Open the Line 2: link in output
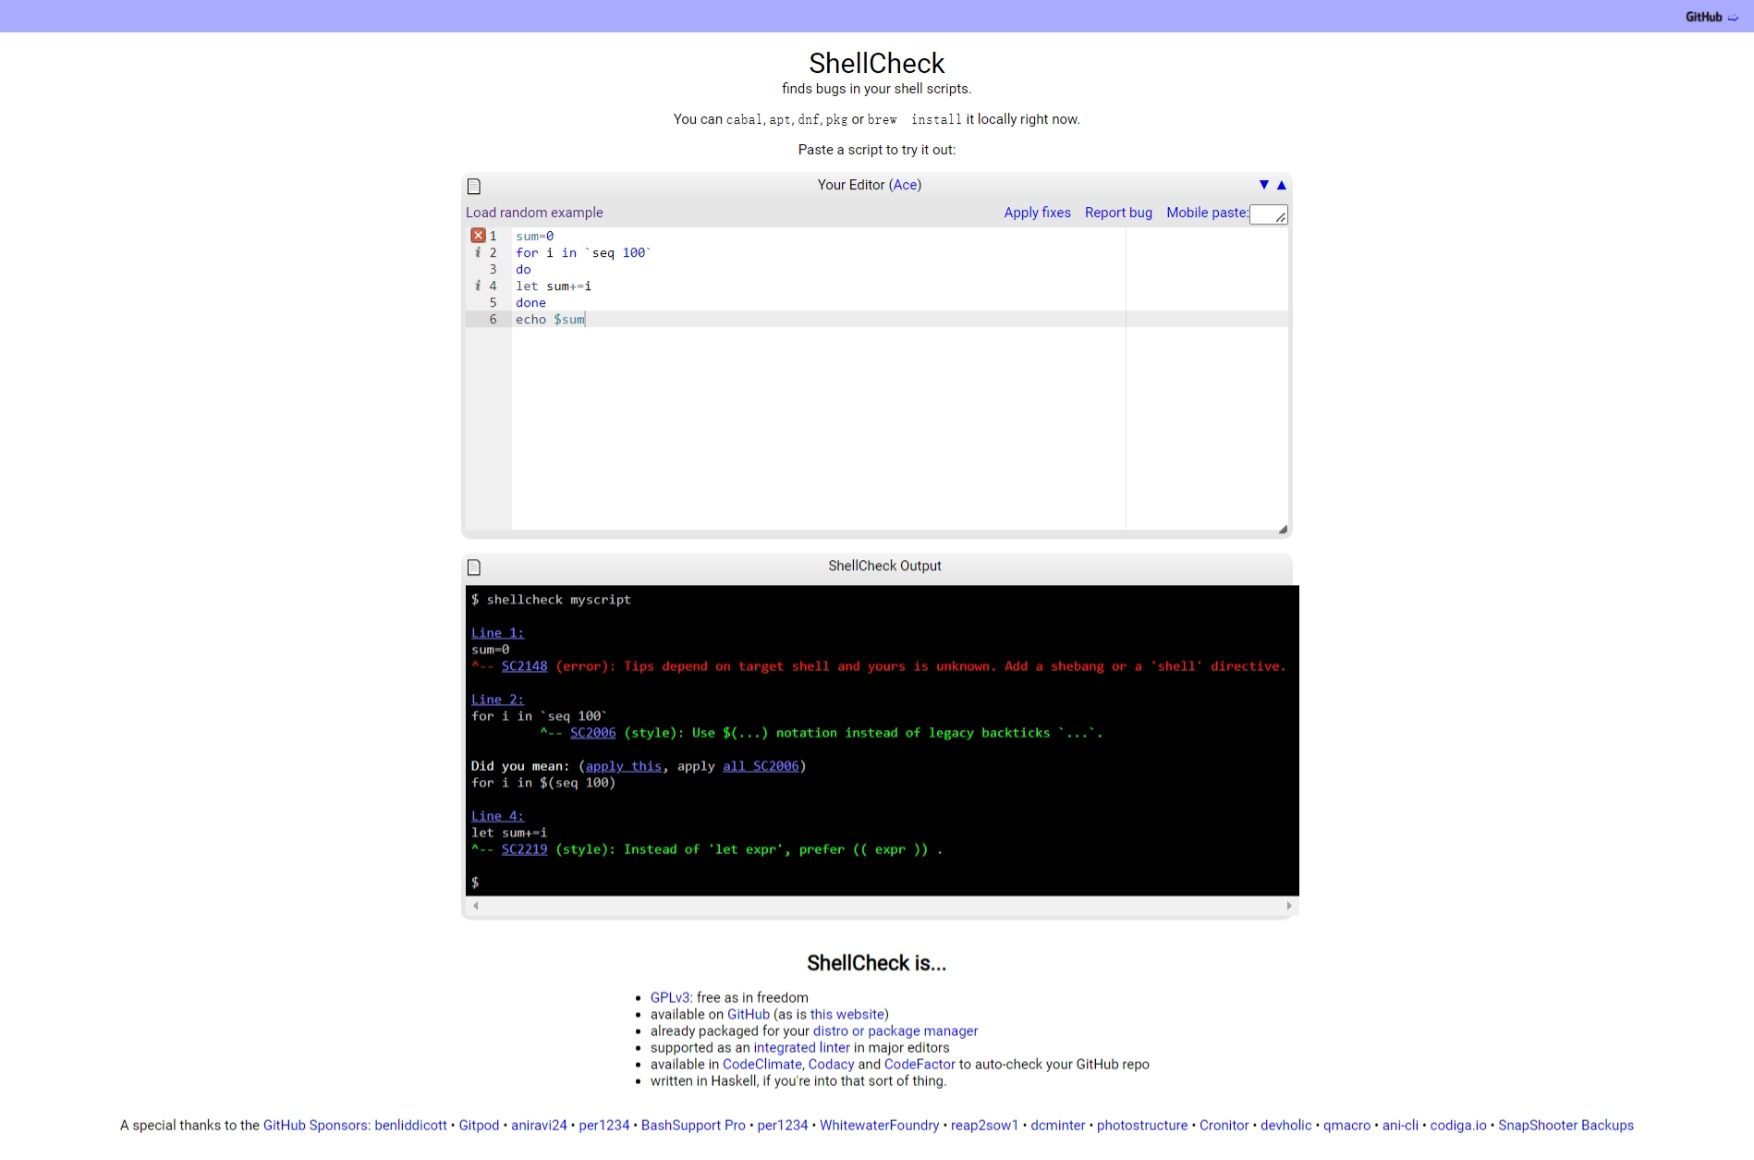Viewport: 1754px width, 1160px height. (x=497, y=700)
